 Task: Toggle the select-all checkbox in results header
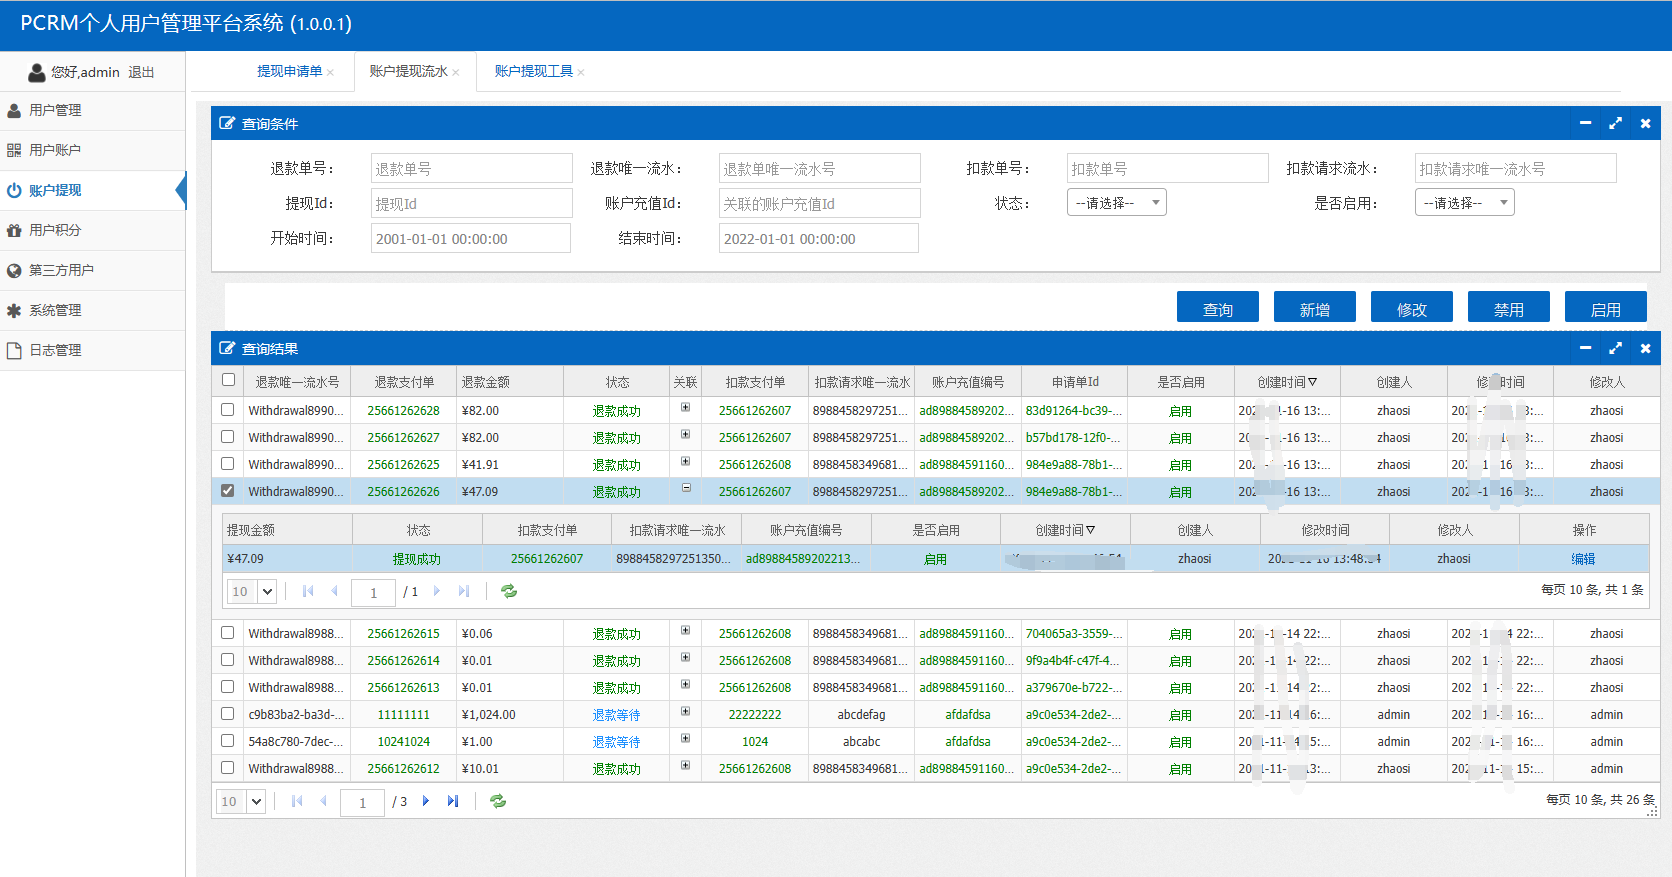pos(228,380)
